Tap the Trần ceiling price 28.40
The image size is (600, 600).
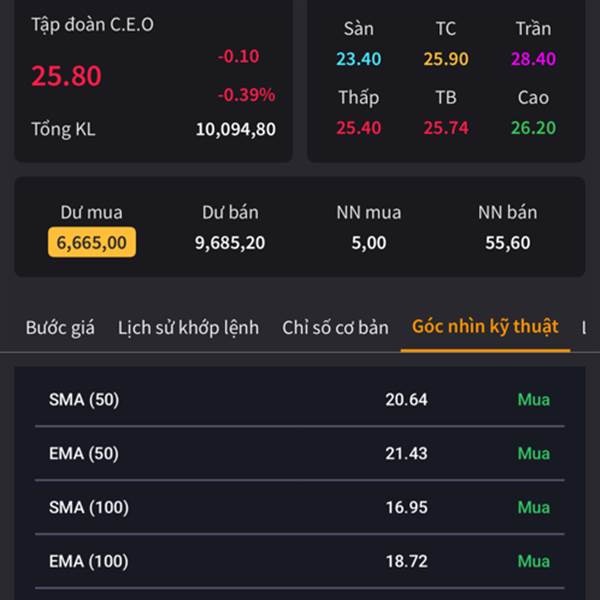click(x=533, y=59)
